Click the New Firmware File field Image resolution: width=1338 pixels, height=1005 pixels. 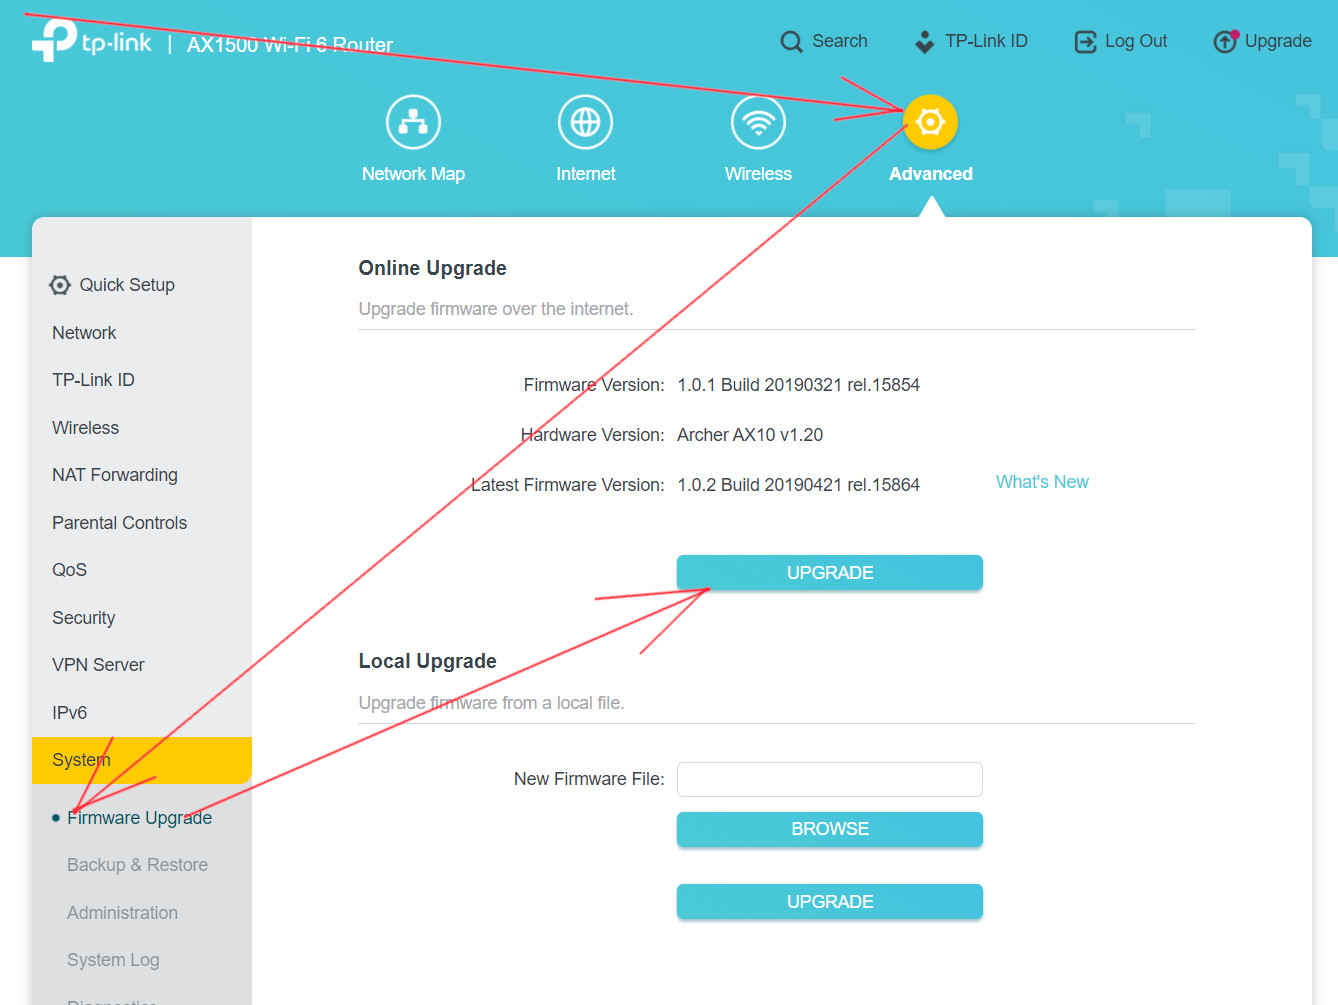point(829,779)
